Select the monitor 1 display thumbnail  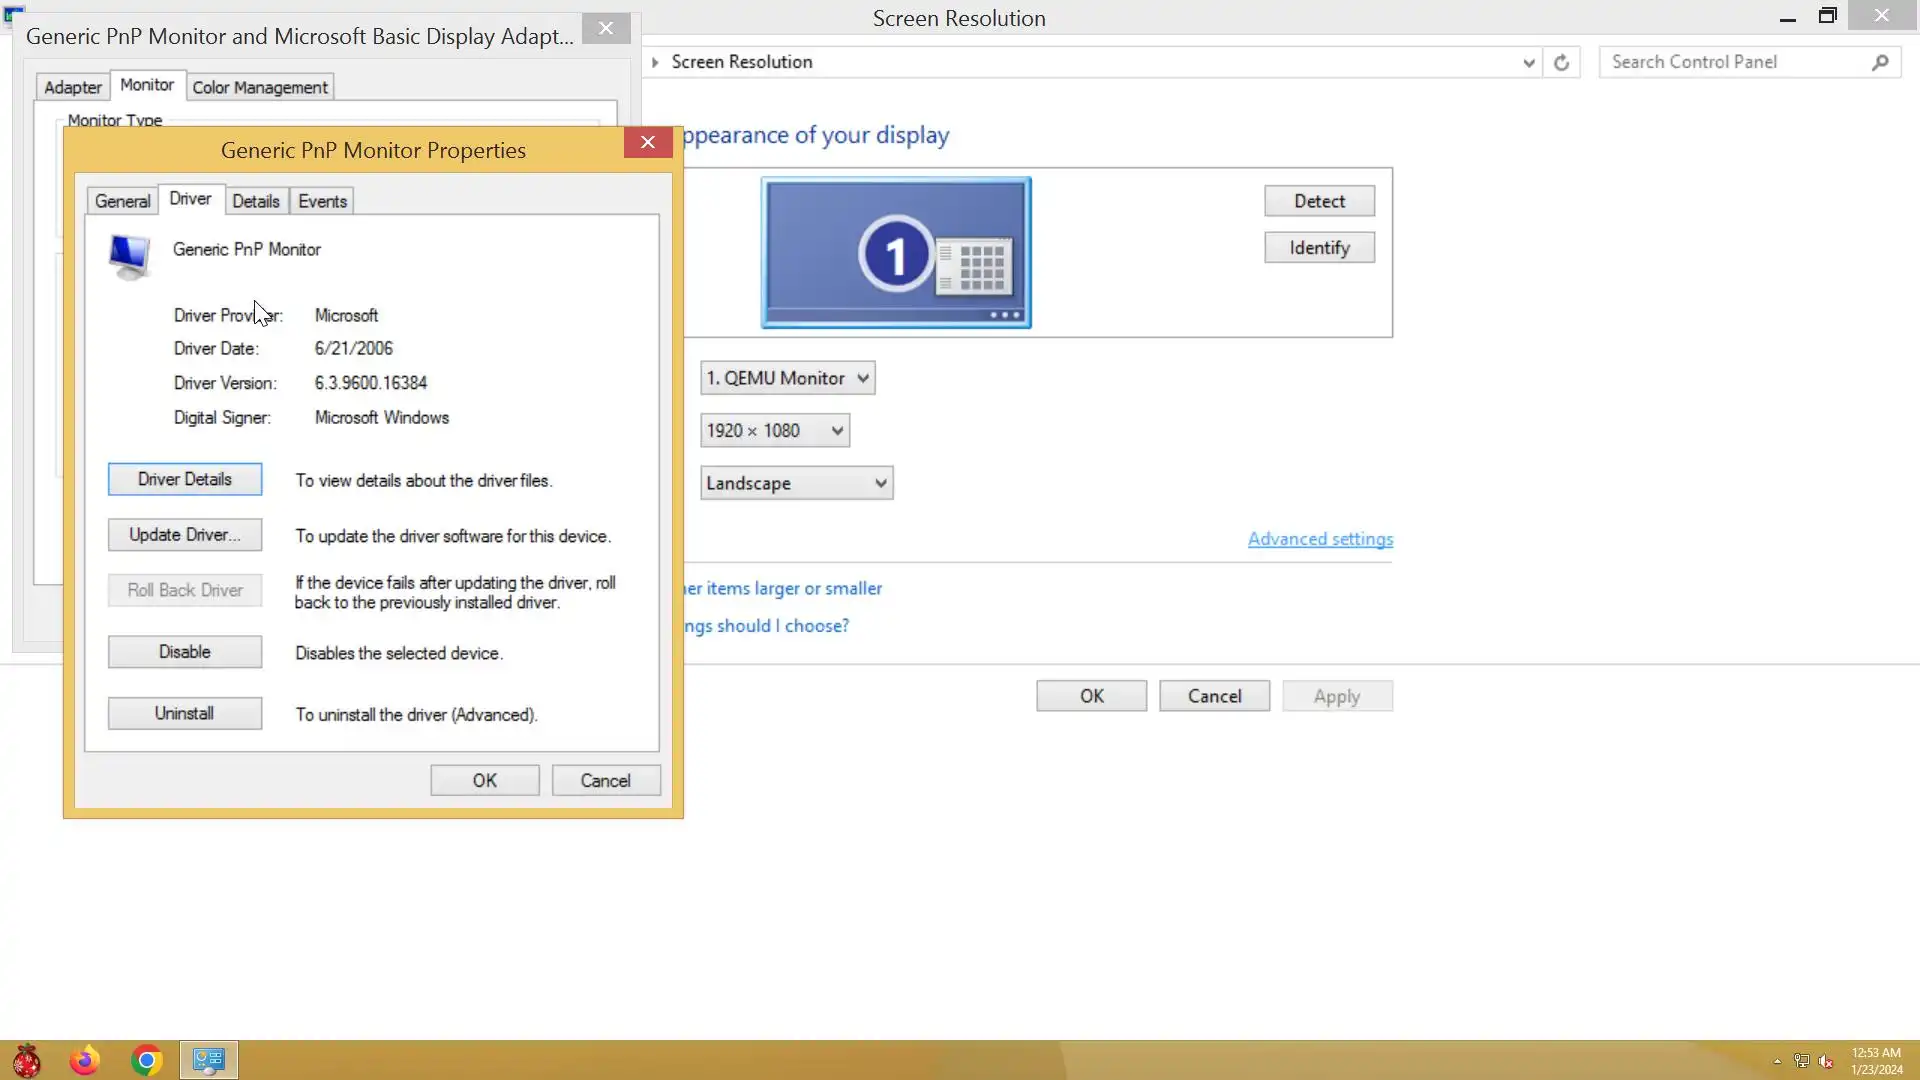coord(895,252)
